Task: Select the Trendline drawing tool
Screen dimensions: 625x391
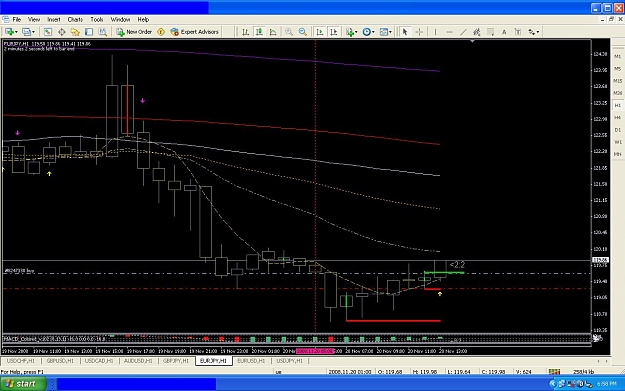Action: coord(463,32)
